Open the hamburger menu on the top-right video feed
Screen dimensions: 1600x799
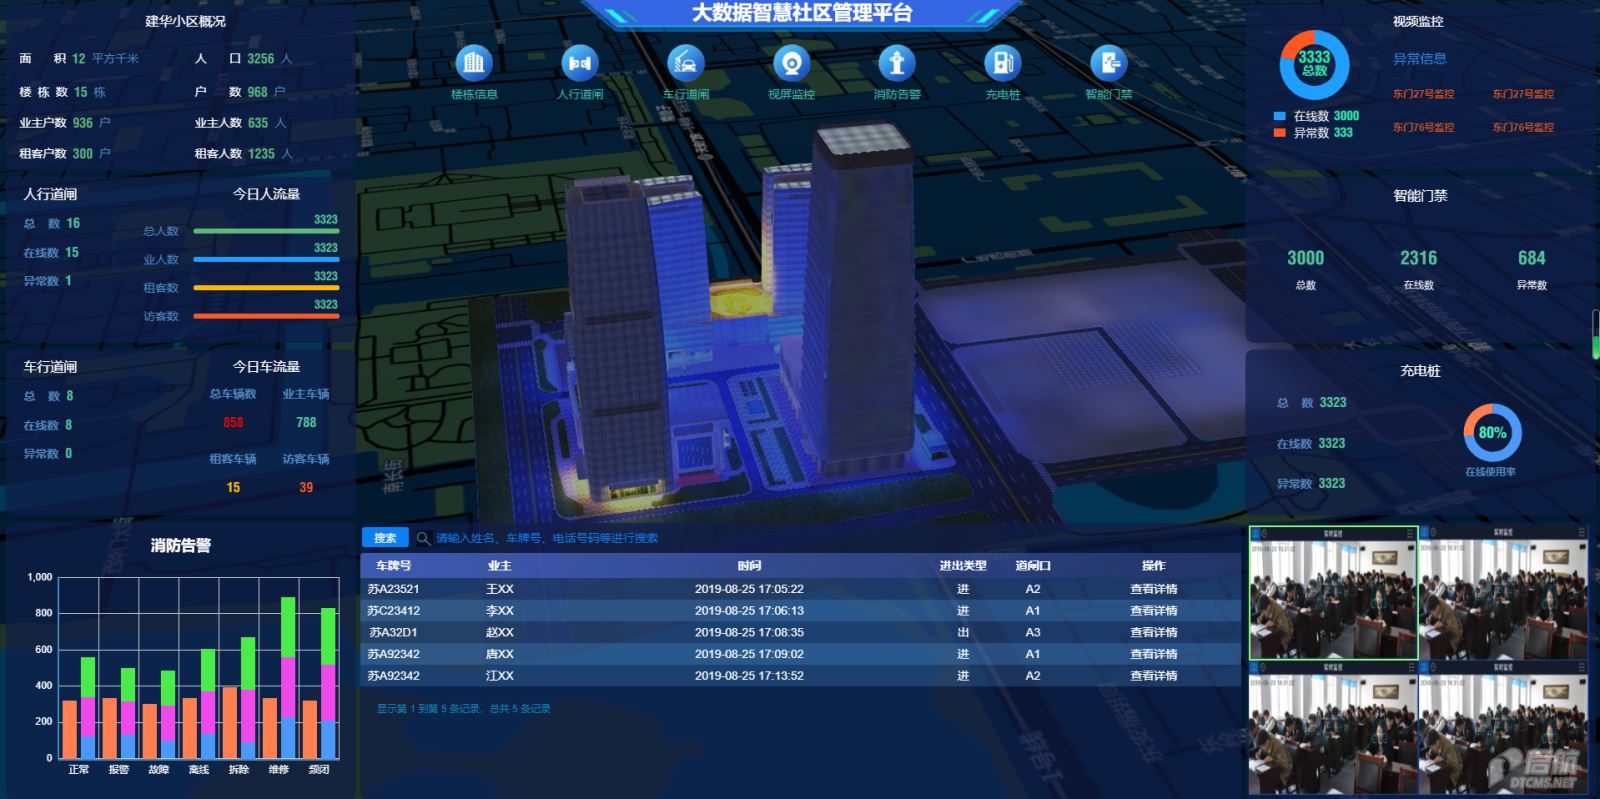tap(1582, 533)
